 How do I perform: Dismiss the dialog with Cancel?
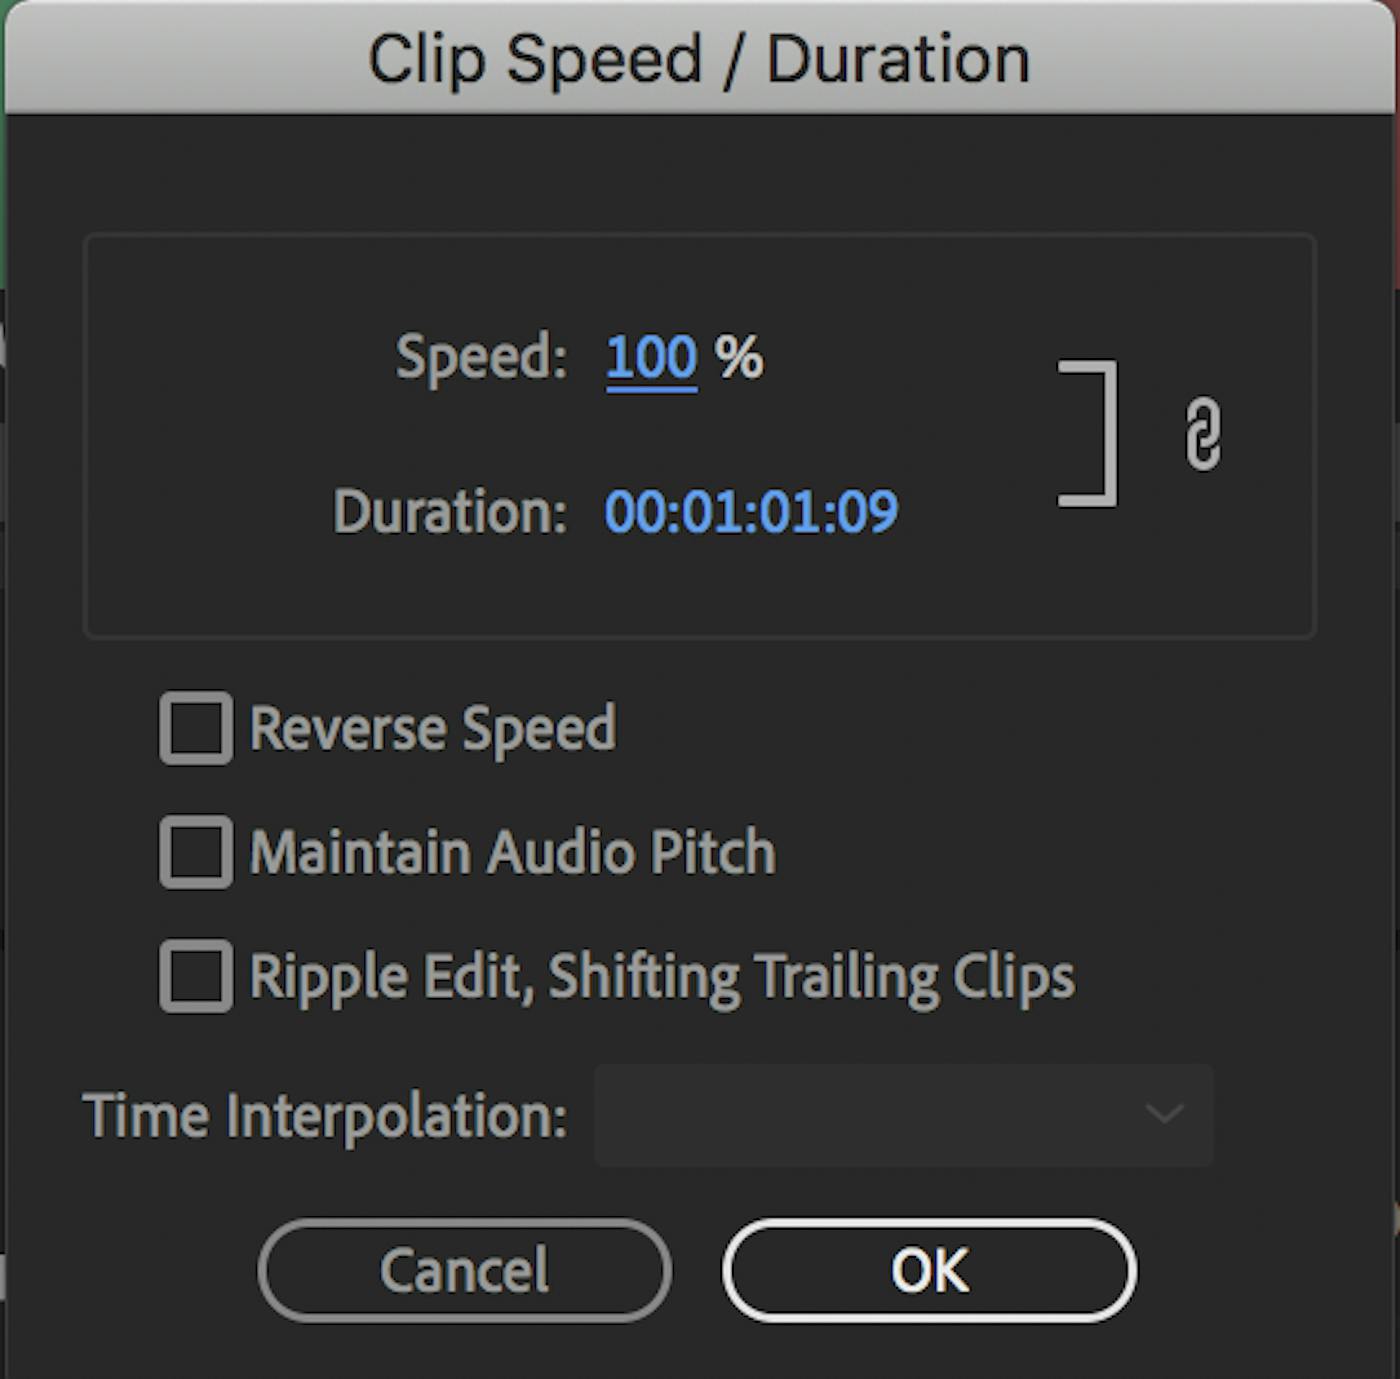tap(464, 1270)
